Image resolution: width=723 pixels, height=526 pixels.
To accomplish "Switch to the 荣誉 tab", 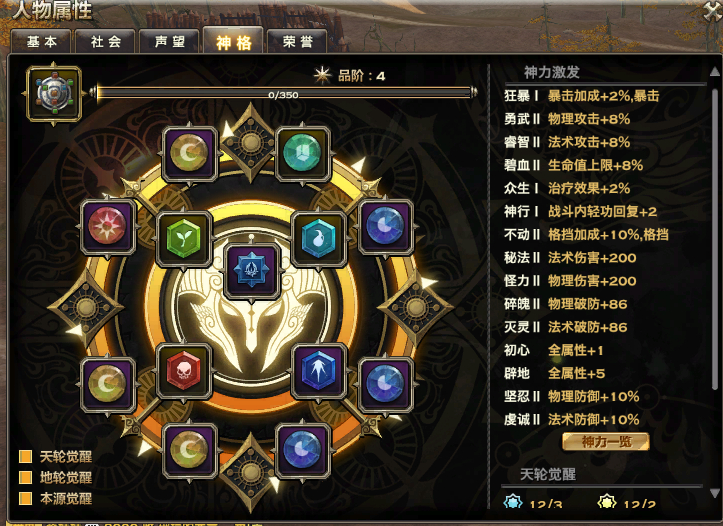I will click(x=297, y=41).
